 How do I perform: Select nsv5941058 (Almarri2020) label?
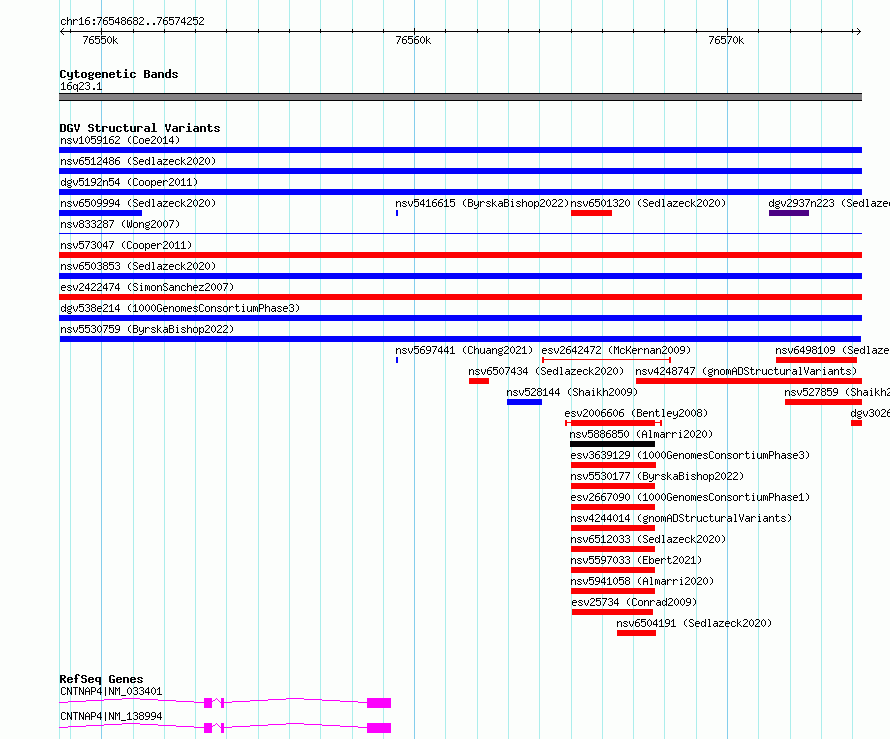tap(642, 581)
